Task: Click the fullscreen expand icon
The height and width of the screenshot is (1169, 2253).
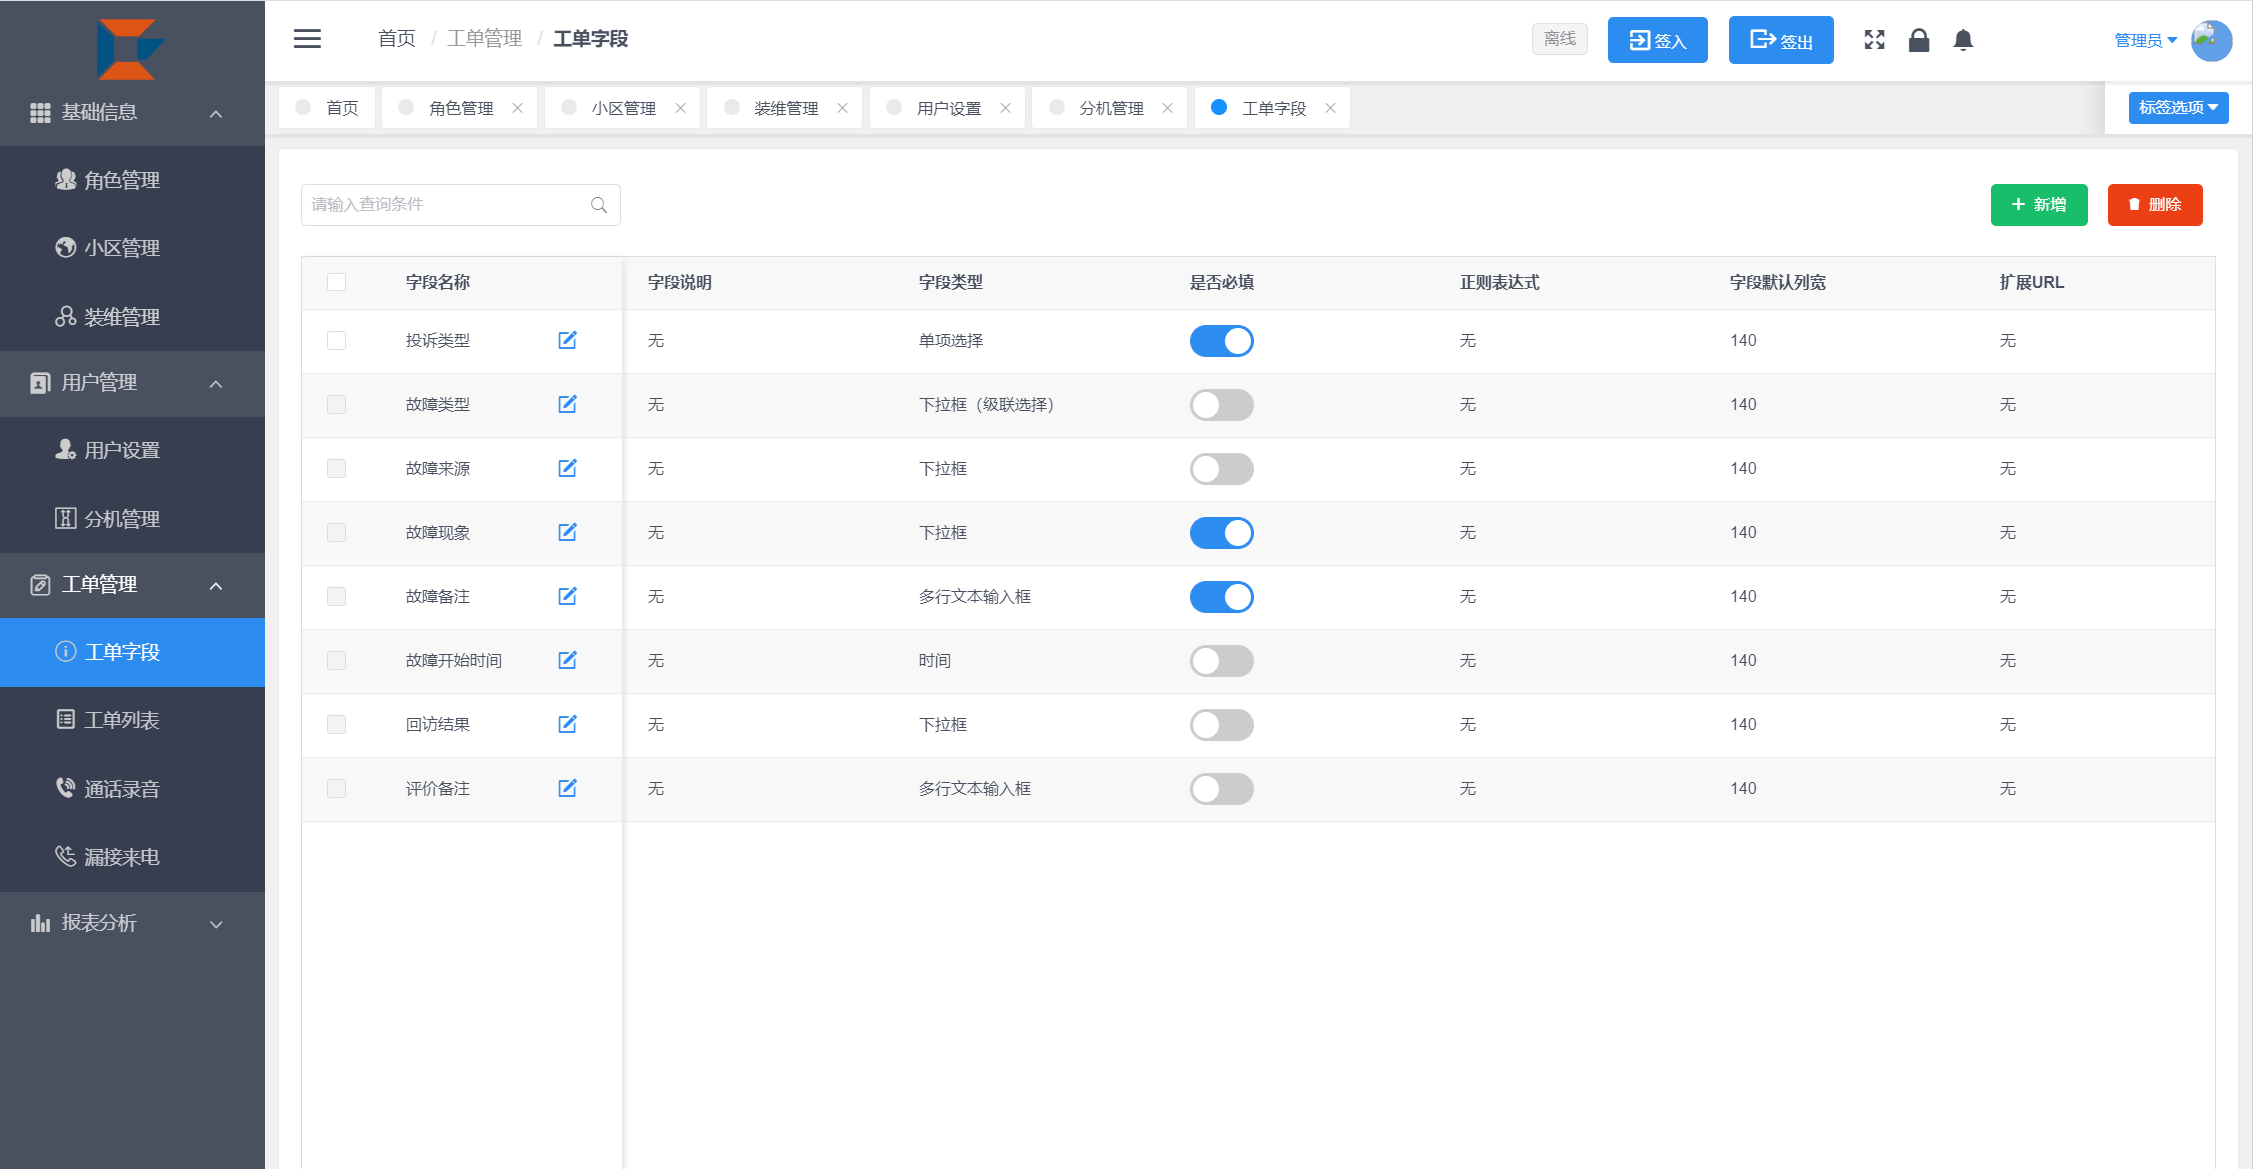Action: 1874,40
